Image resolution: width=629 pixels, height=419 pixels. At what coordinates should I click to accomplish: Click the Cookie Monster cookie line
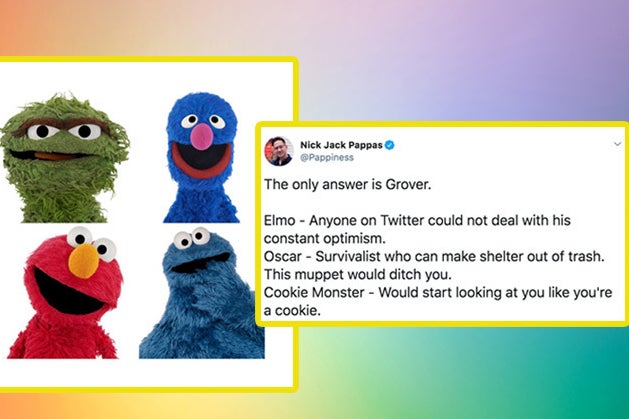[438, 301]
